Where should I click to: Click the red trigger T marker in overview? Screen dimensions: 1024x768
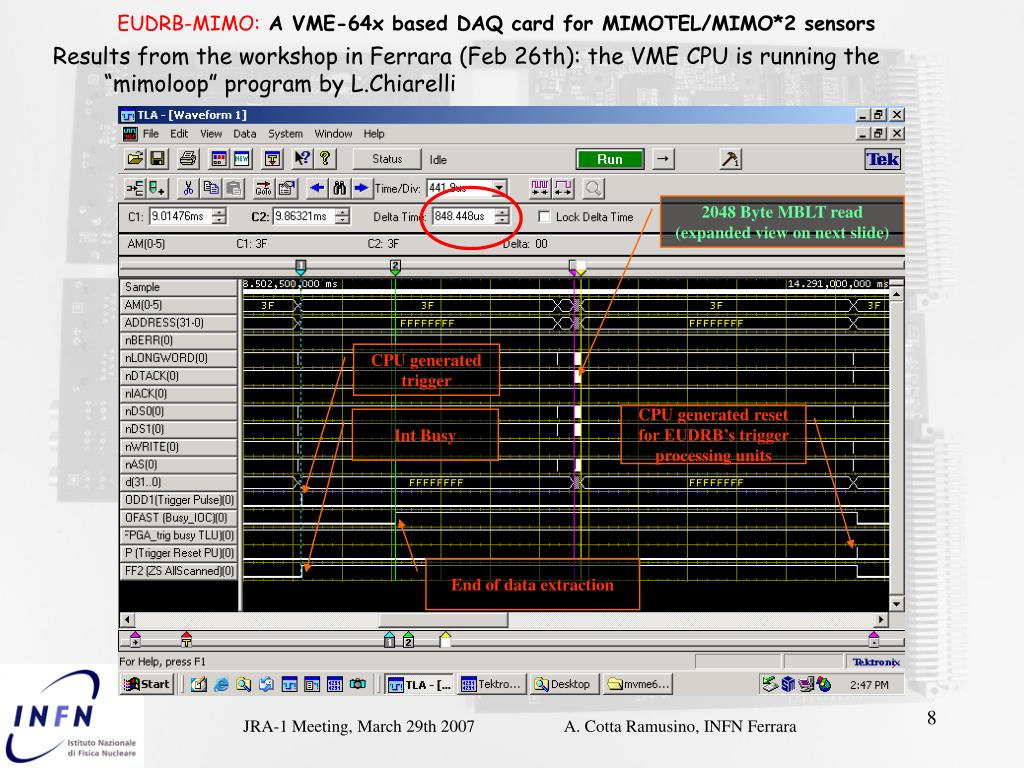pyautogui.click(x=186, y=639)
